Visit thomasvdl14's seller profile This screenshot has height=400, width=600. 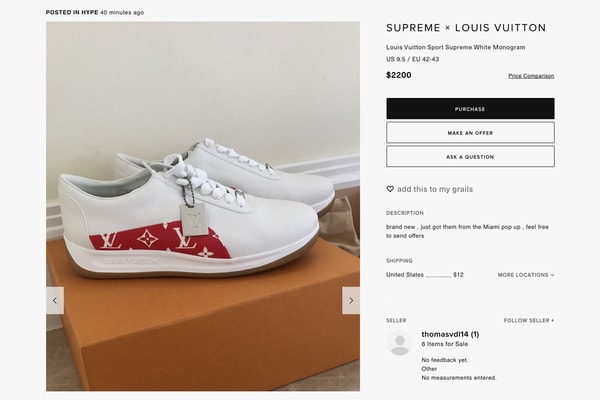[x=449, y=334]
